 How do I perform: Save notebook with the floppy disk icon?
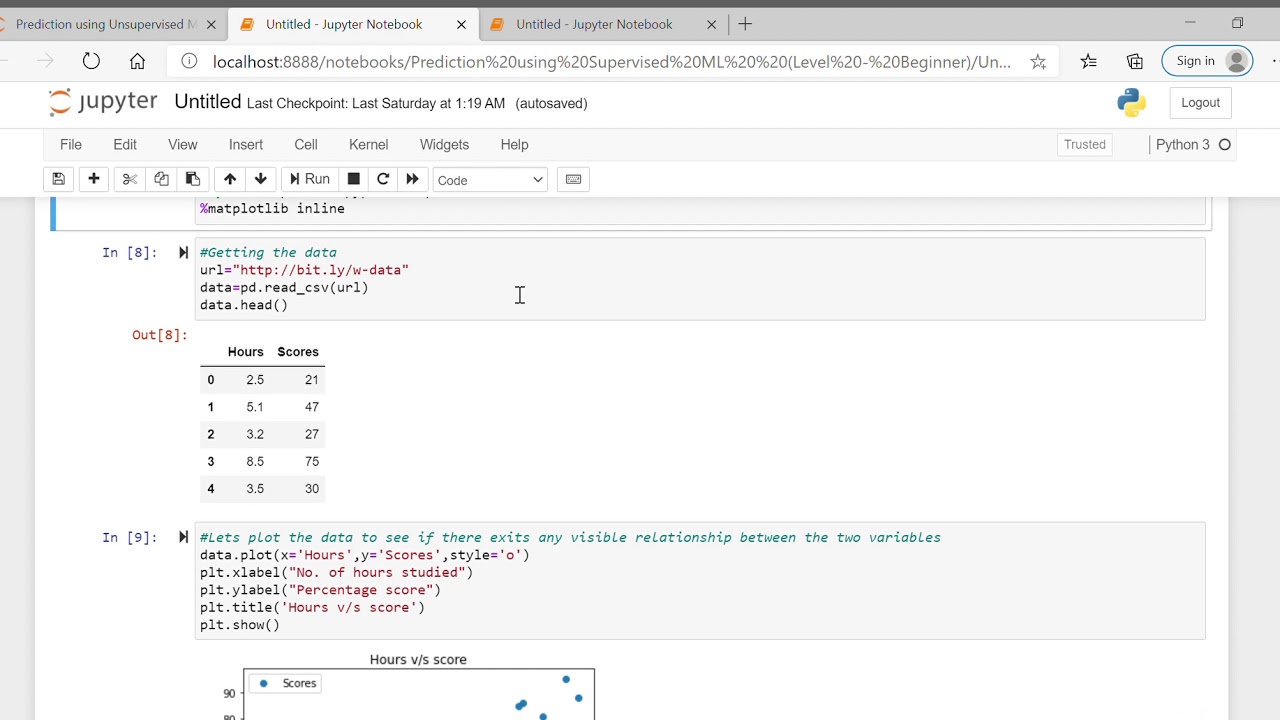coord(59,179)
